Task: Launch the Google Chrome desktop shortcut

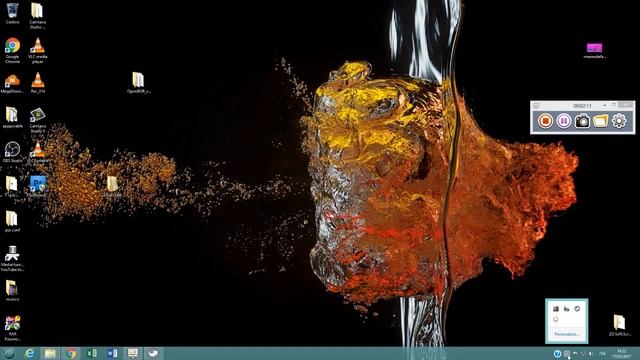Action: pyautogui.click(x=12, y=50)
